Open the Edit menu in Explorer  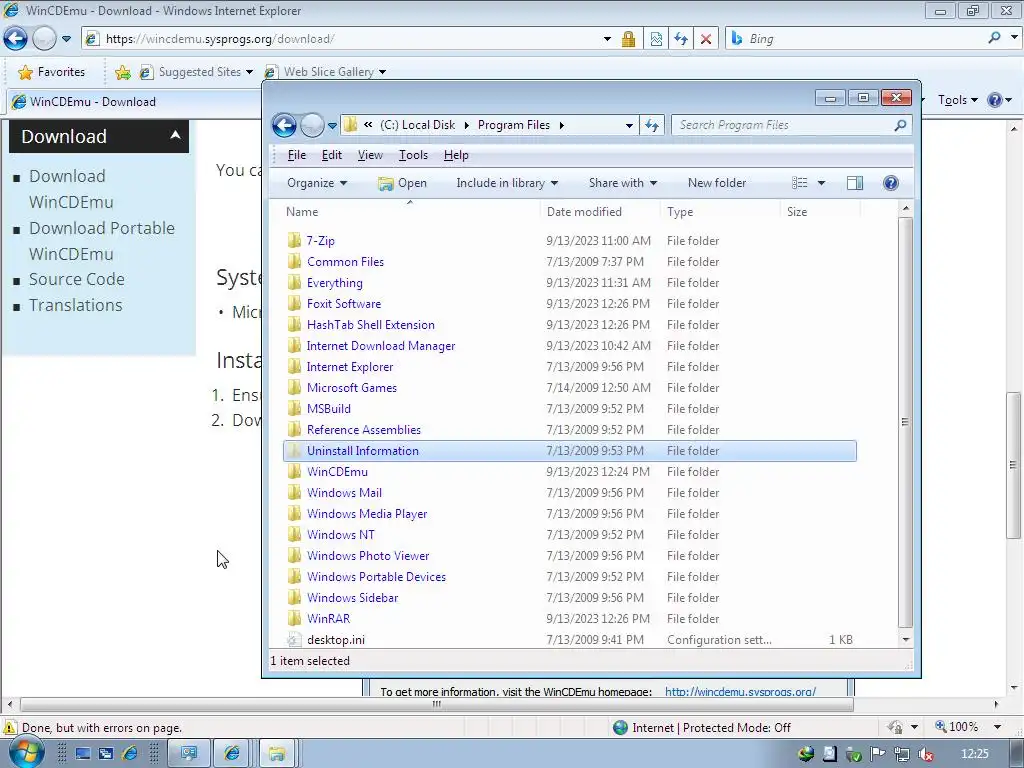(x=332, y=155)
